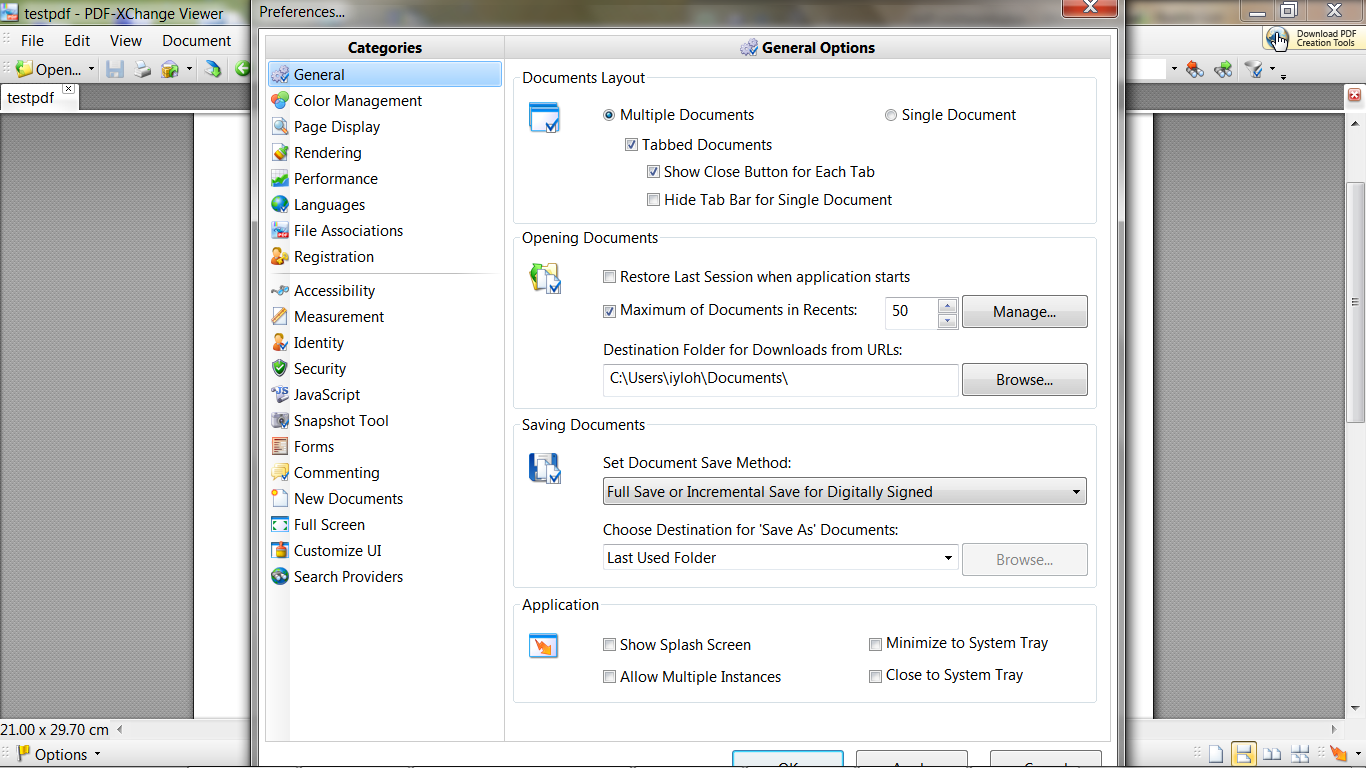Click the Continuous Facing layout icon
The width and height of the screenshot is (1366, 768).
click(x=1300, y=754)
